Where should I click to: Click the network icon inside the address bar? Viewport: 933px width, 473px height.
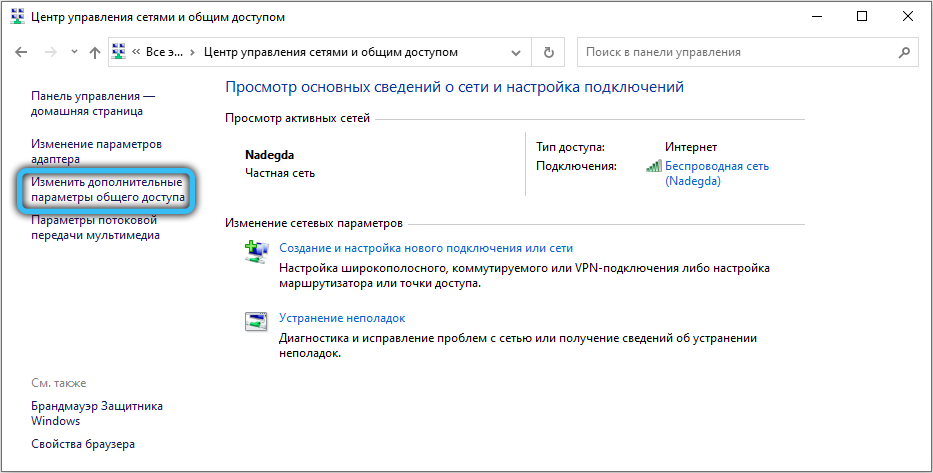pos(118,52)
